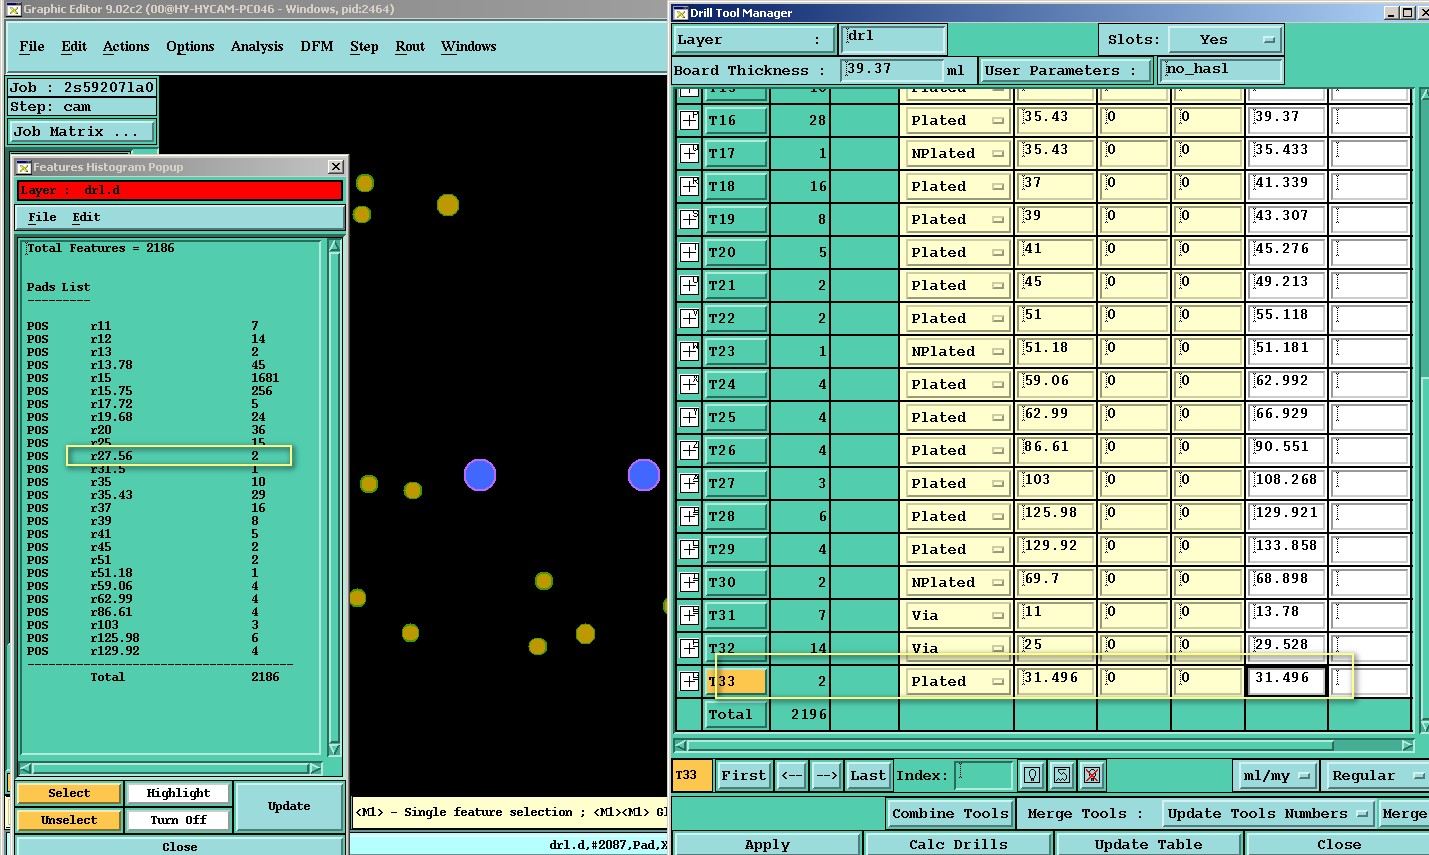Click the Highlight button
This screenshot has width=1429, height=855.
pyautogui.click(x=179, y=793)
